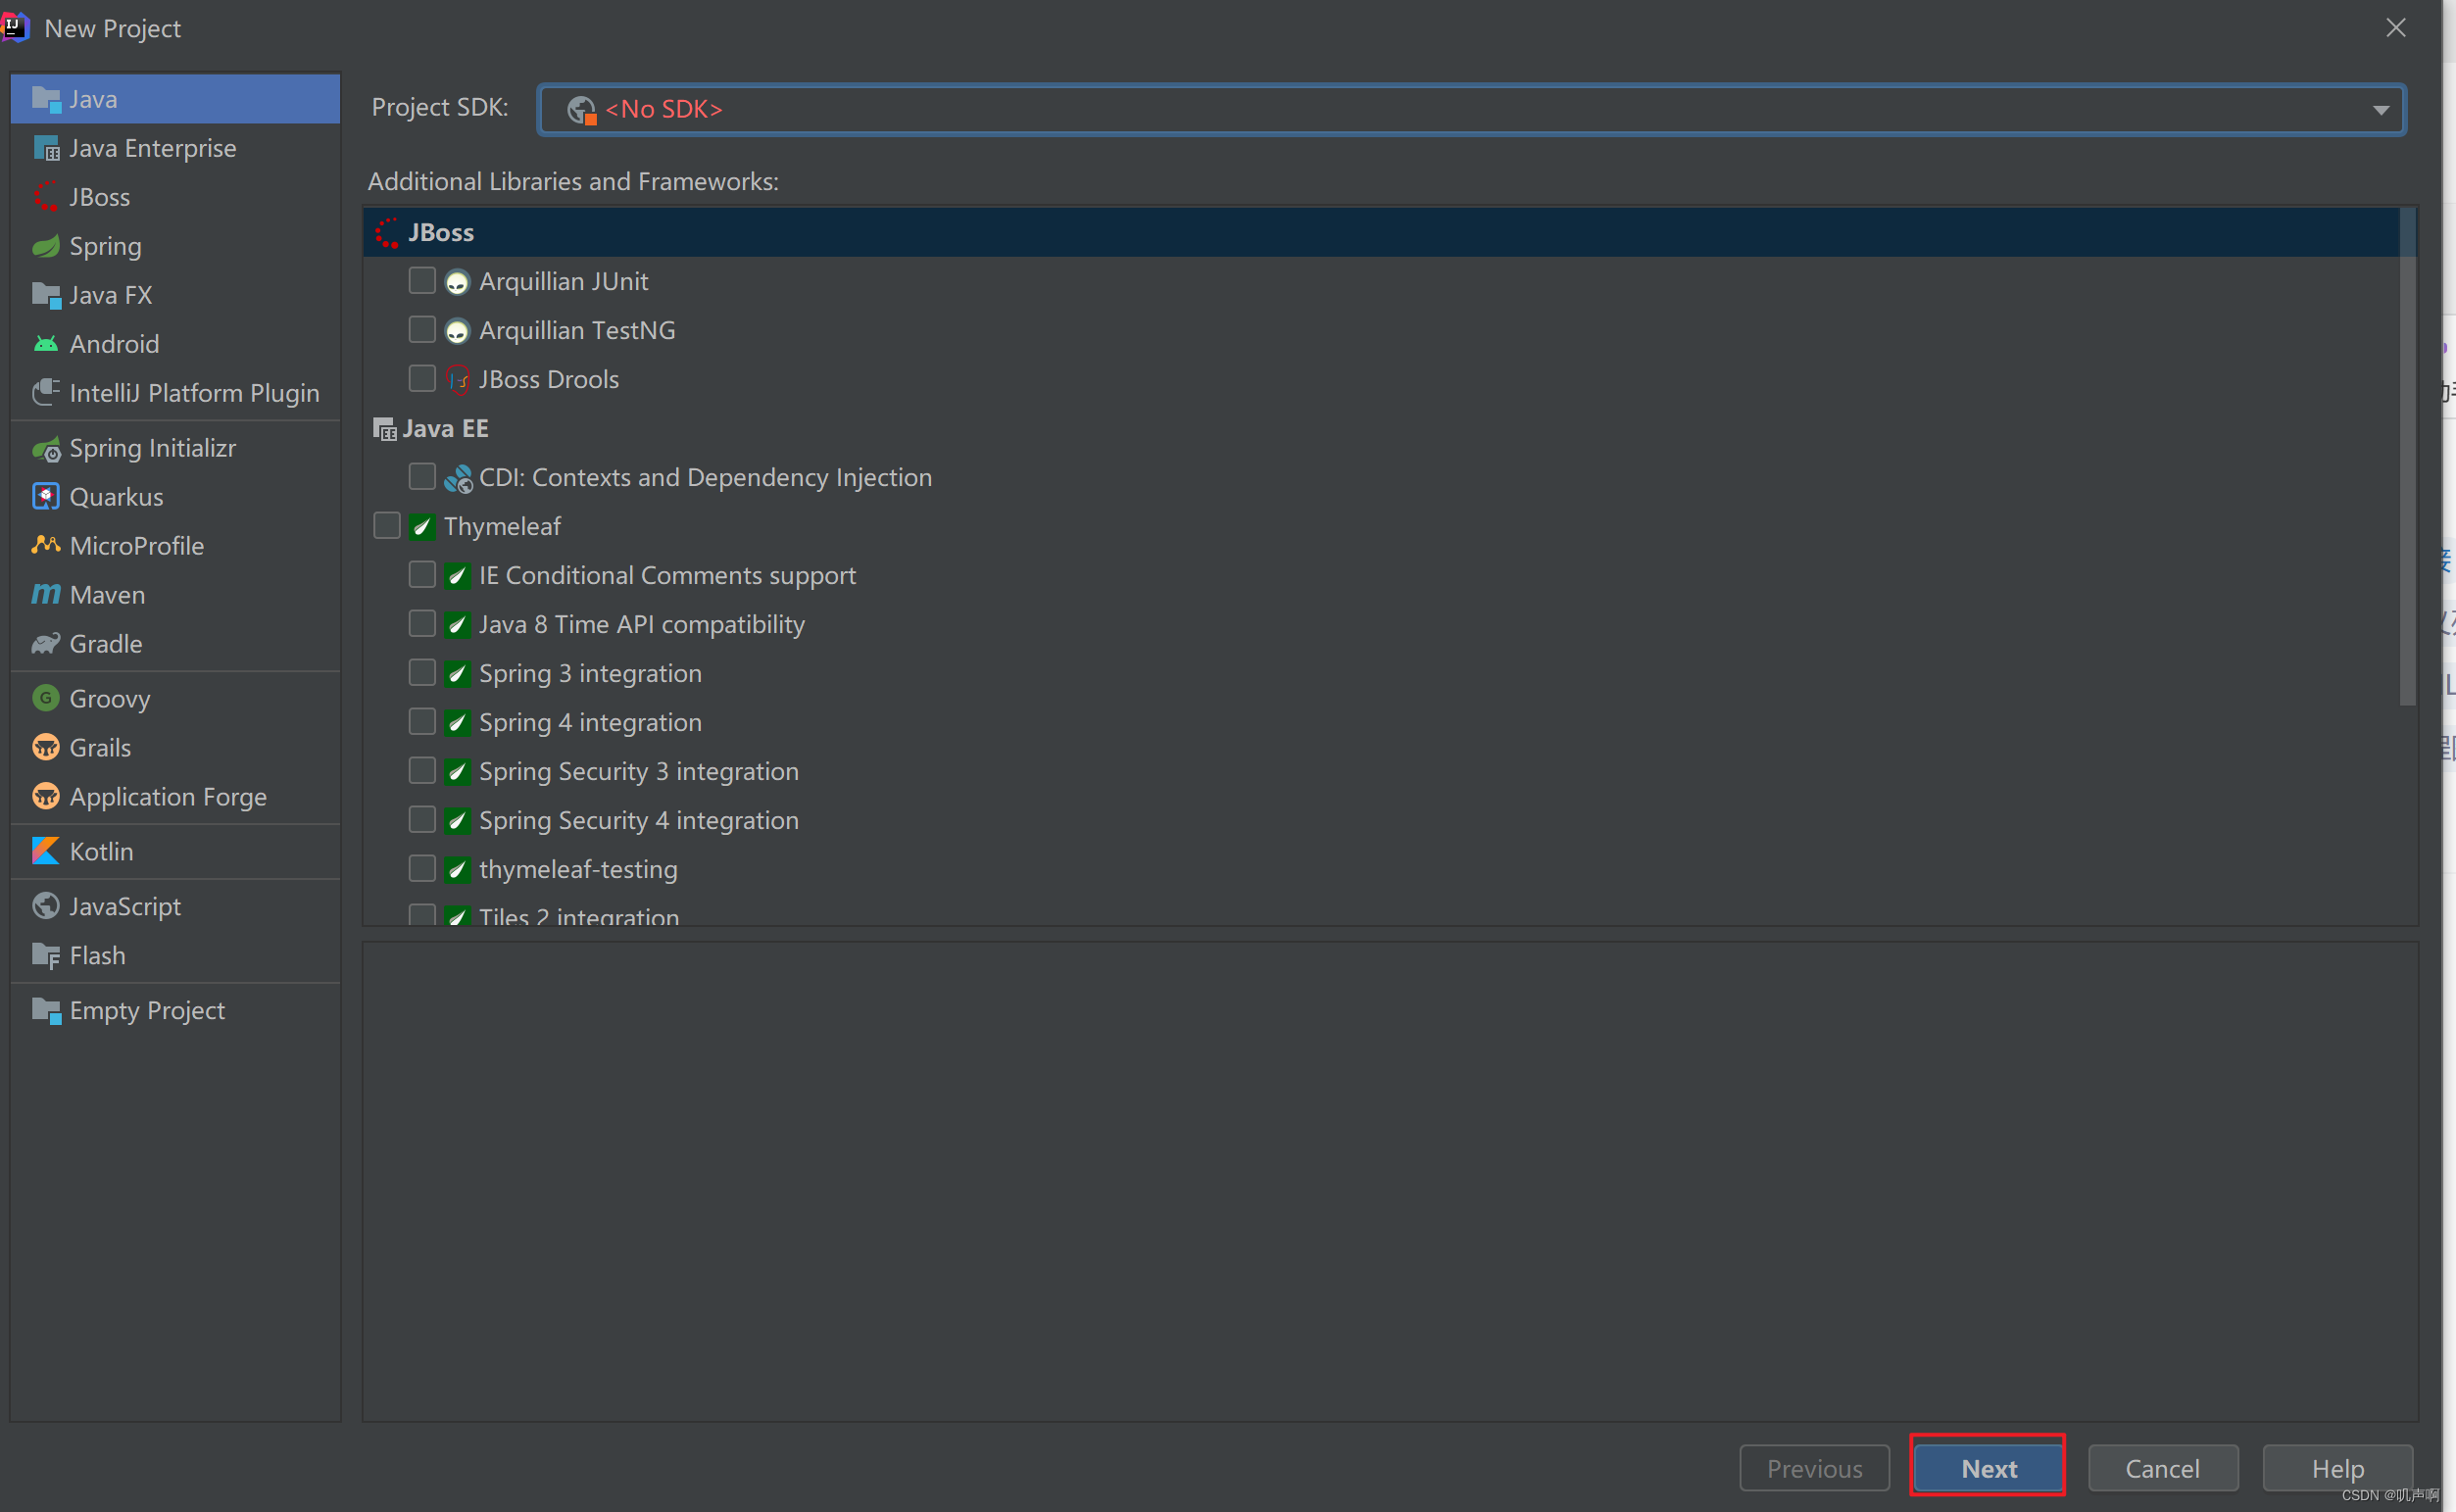Viewport: 2456px width, 1512px height.
Task: Click the empty framework description panel
Action: point(1390,1180)
